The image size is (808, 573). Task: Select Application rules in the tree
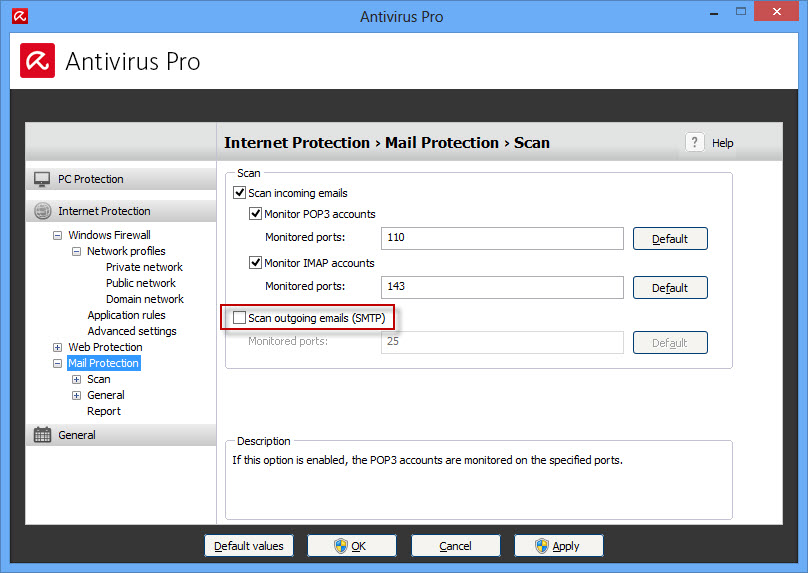(x=126, y=315)
